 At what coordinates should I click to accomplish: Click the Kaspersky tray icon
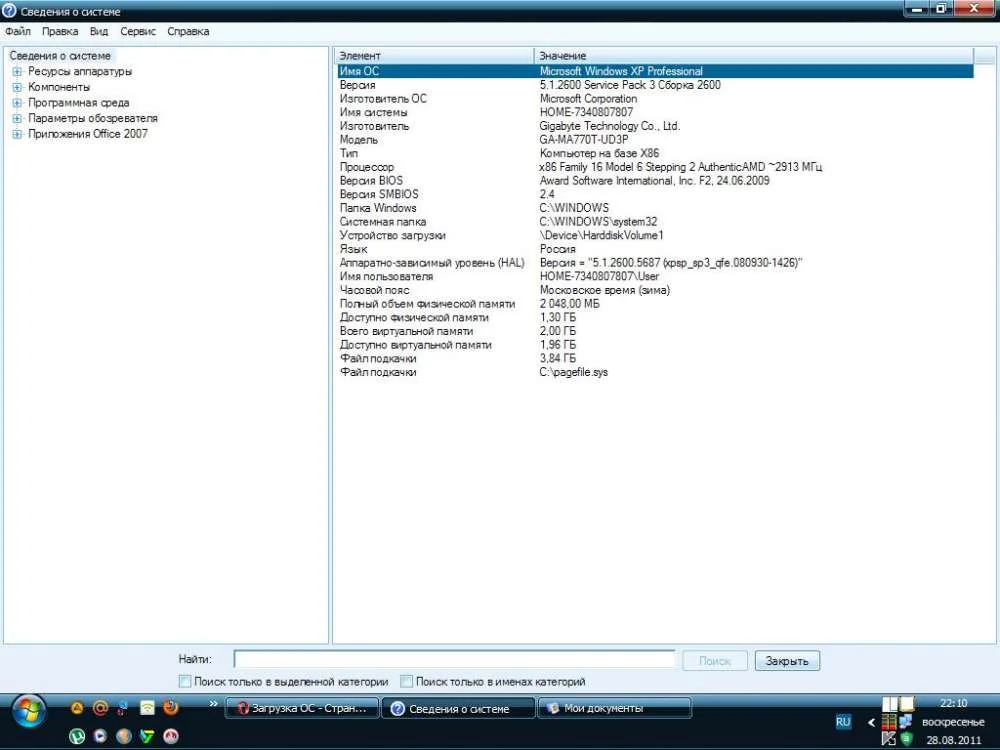coord(887,738)
